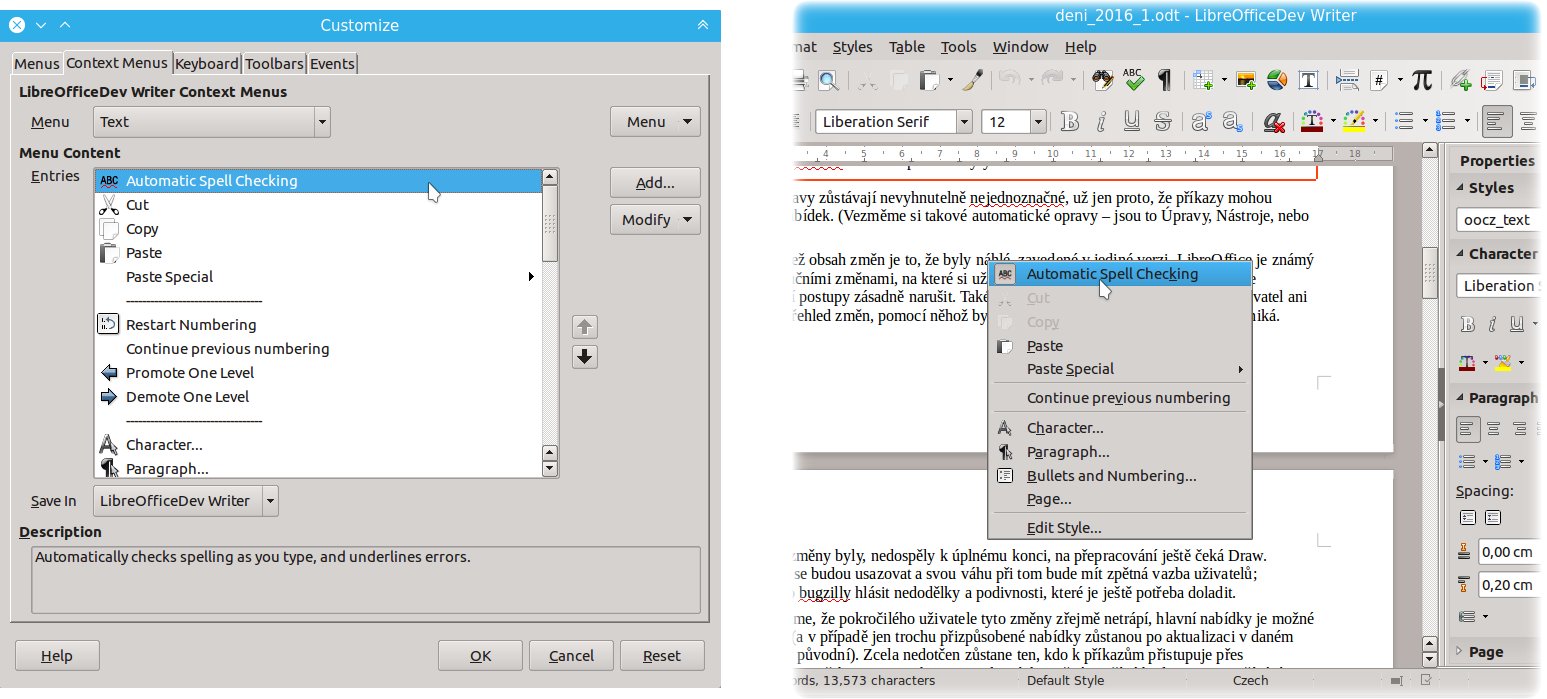
Task: Apply subscript in the formatting toolbar
Action: pyautogui.click(x=1232, y=122)
